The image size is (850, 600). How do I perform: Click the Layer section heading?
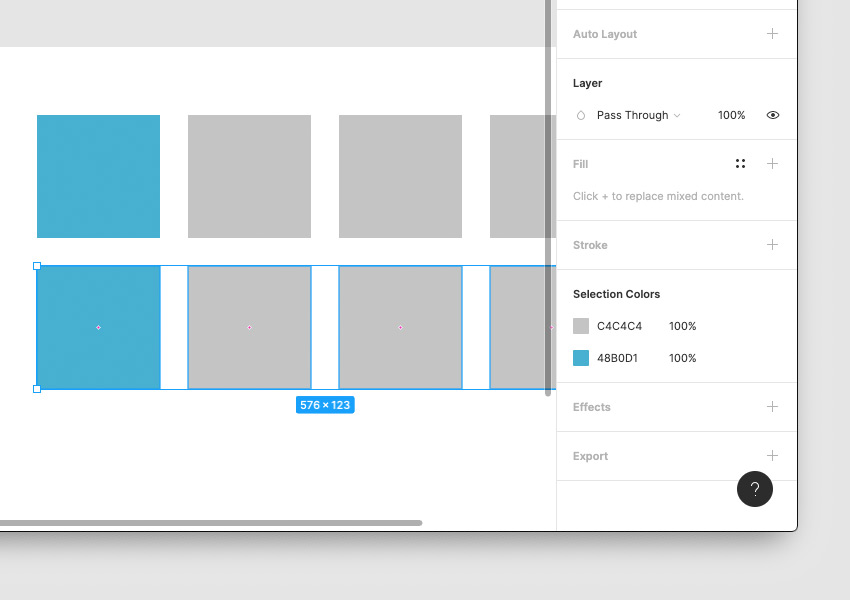pos(587,83)
